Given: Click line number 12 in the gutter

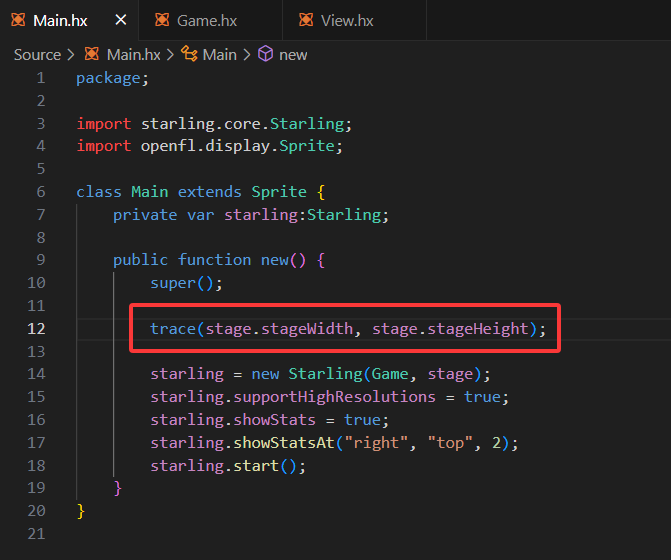Looking at the screenshot, I should point(36,328).
